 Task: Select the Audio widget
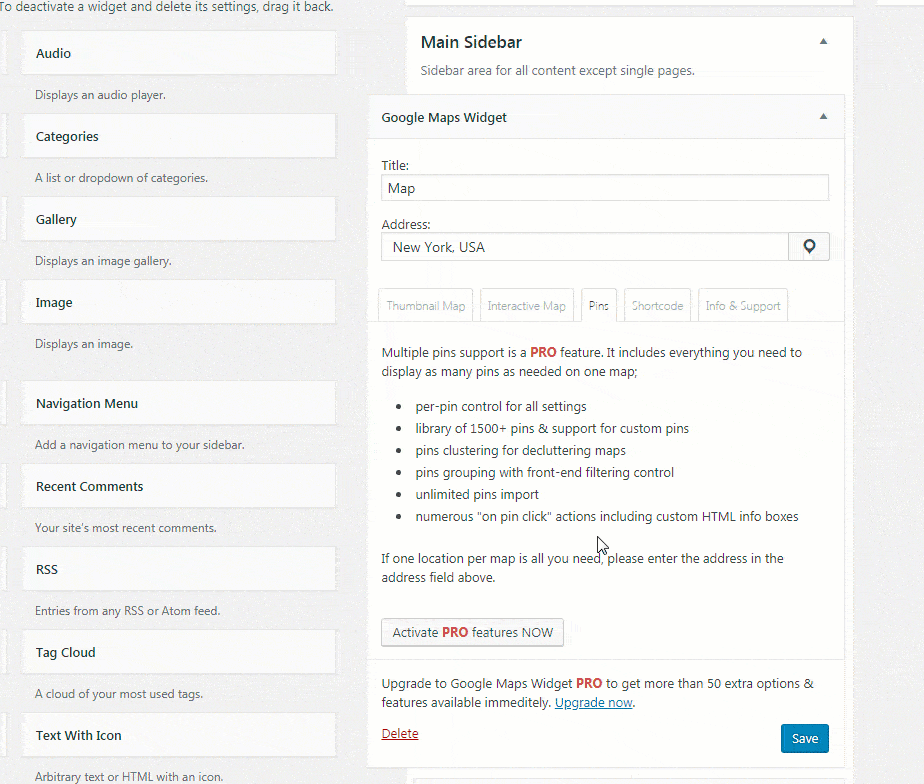179,53
